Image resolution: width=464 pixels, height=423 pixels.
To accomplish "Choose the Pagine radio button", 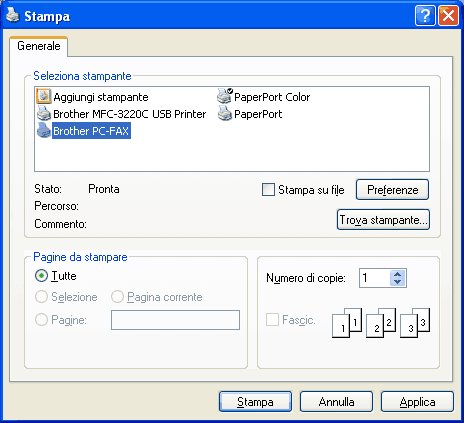I will (41, 320).
